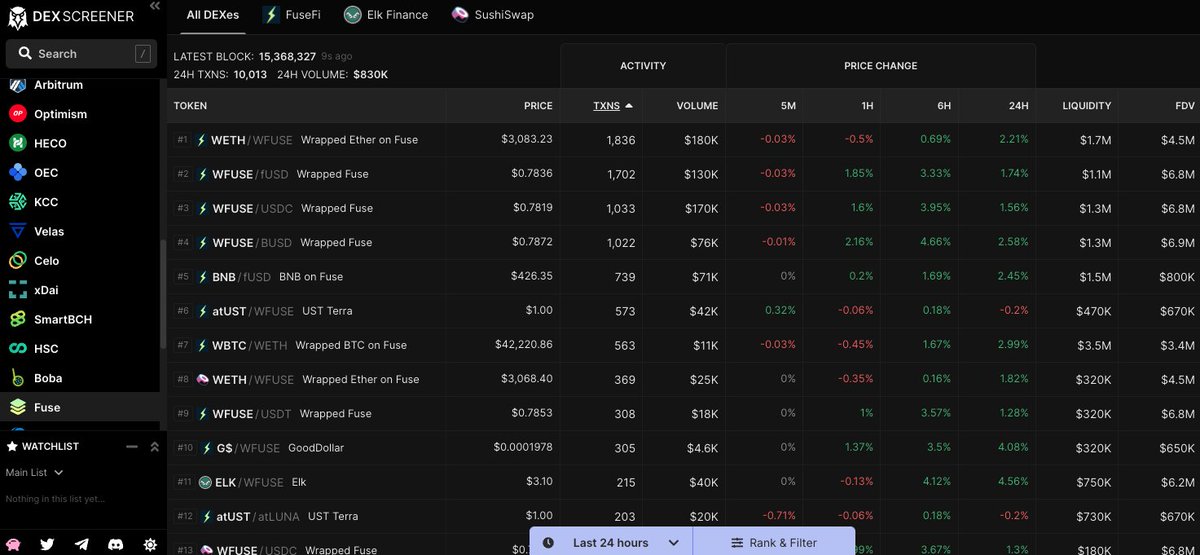Click the magnifier icon in search box

pyautogui.click(x=24, y=54)
